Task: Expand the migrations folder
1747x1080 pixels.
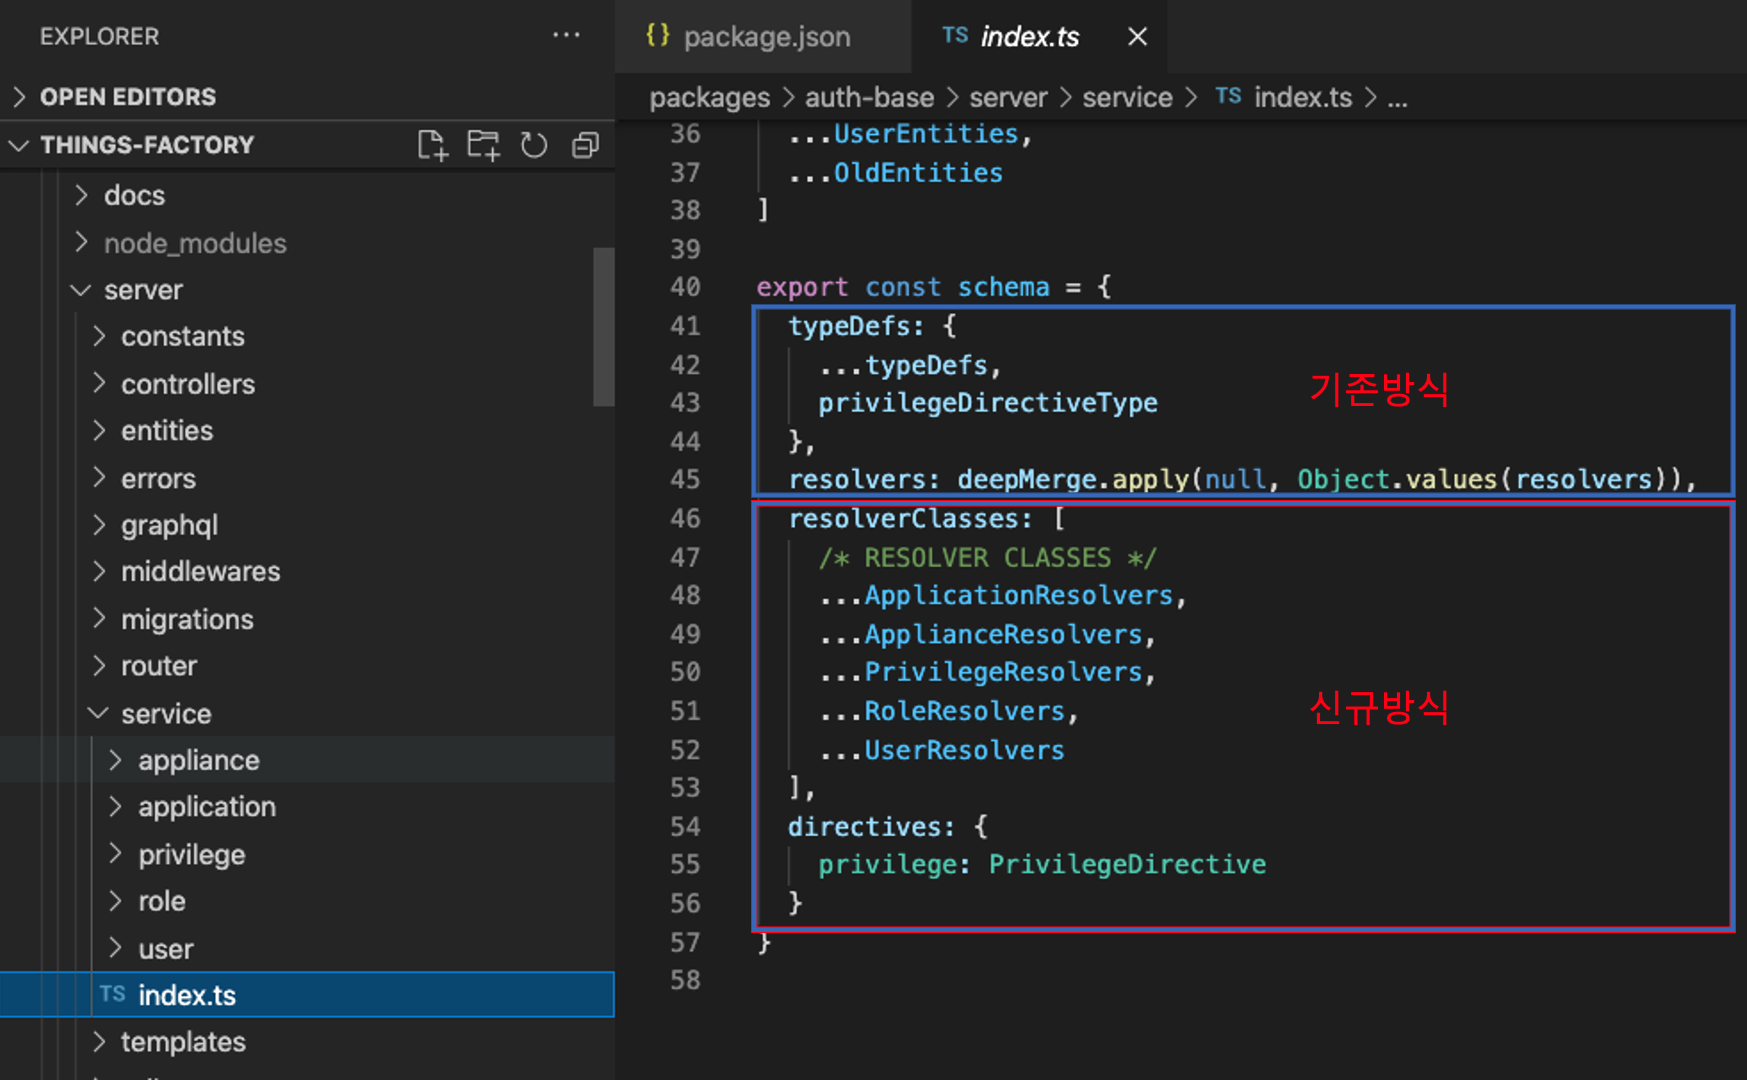Action: coord(307,619)
